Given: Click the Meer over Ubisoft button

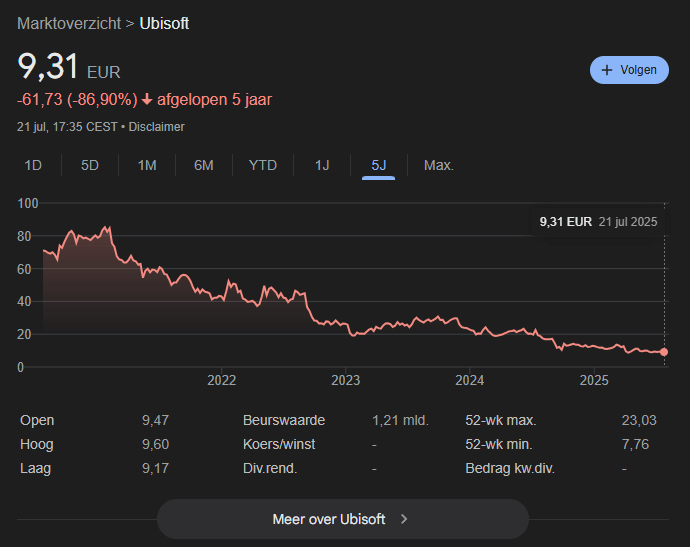Looking at the screenshot, I should click(x=343, y=519).
